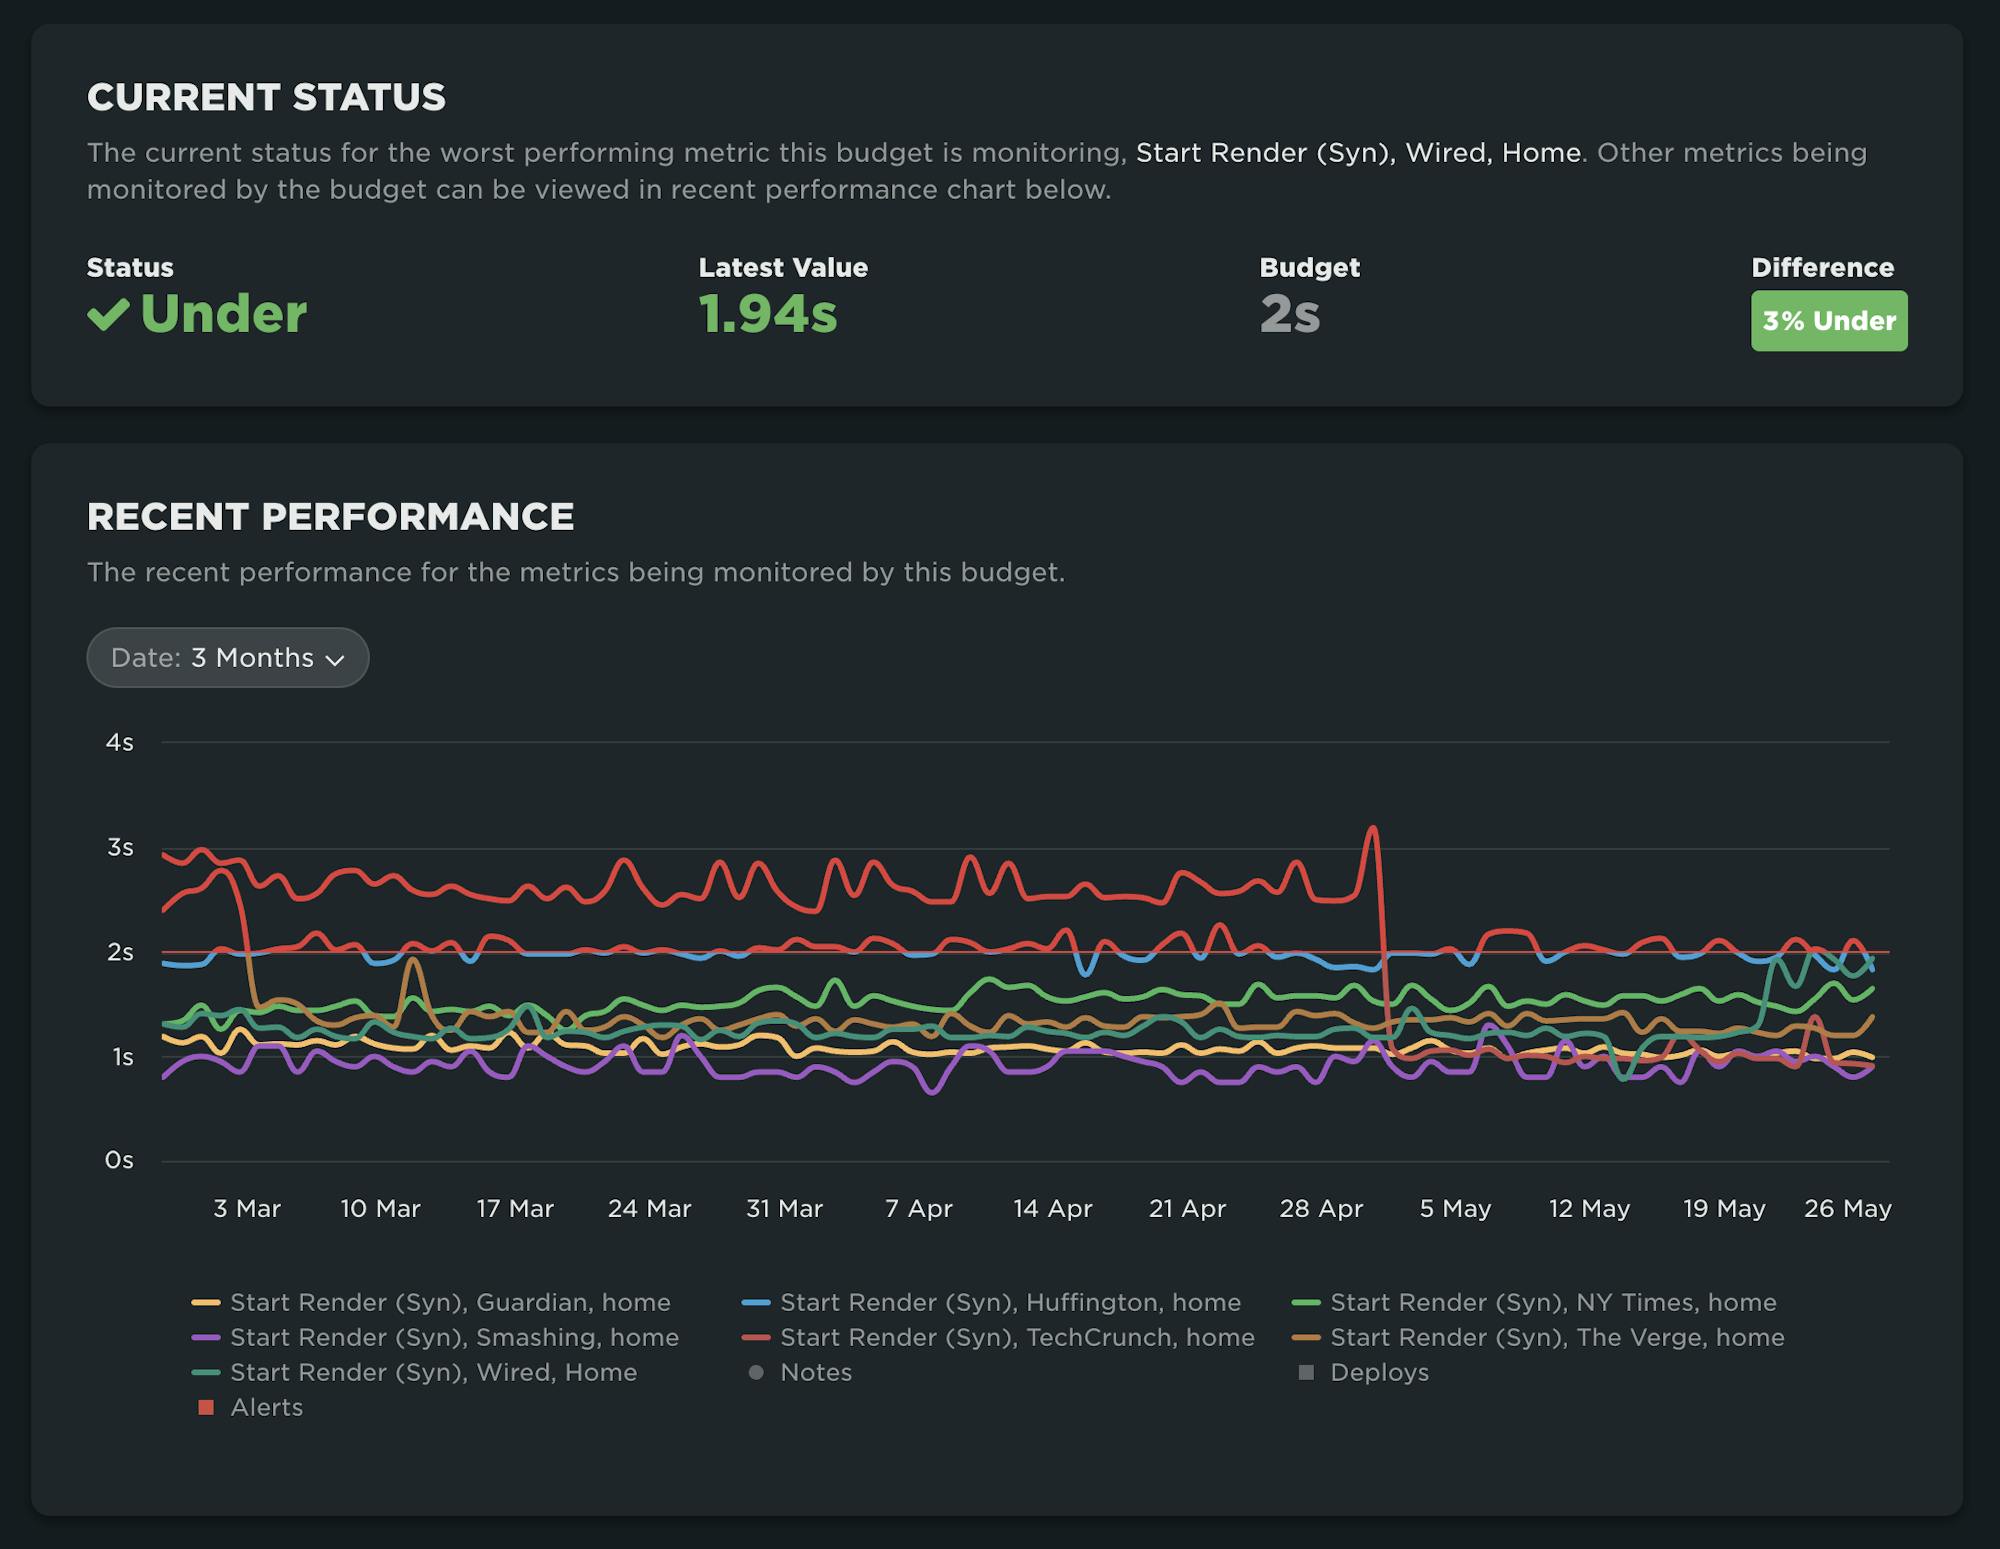Click the 2s Budget value
The width and height of the screenshot is (2000, 1549).
pyautogui.click(x=1289, y=314)
